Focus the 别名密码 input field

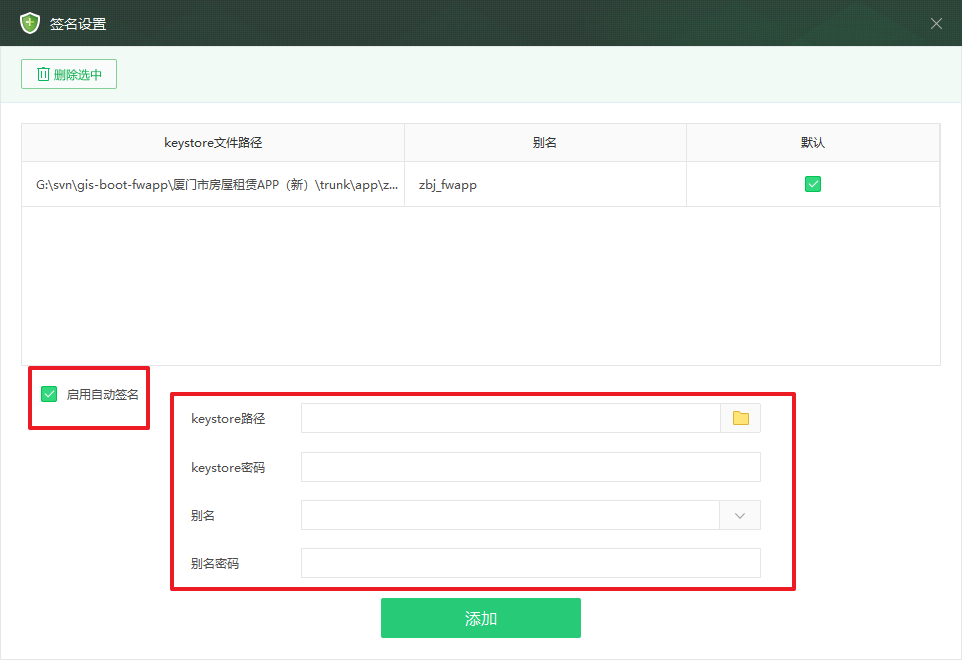pos(530,563)
